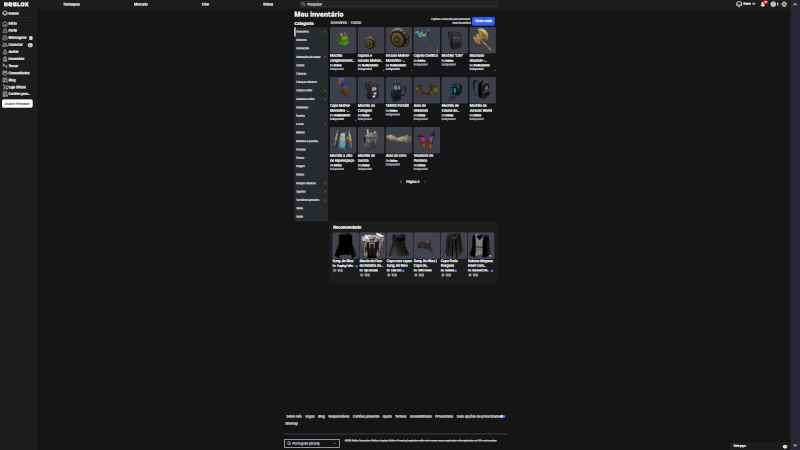Viewport: 800px width, 450px height.
Task: Open notifications bell icon
Action: point(763,4)
